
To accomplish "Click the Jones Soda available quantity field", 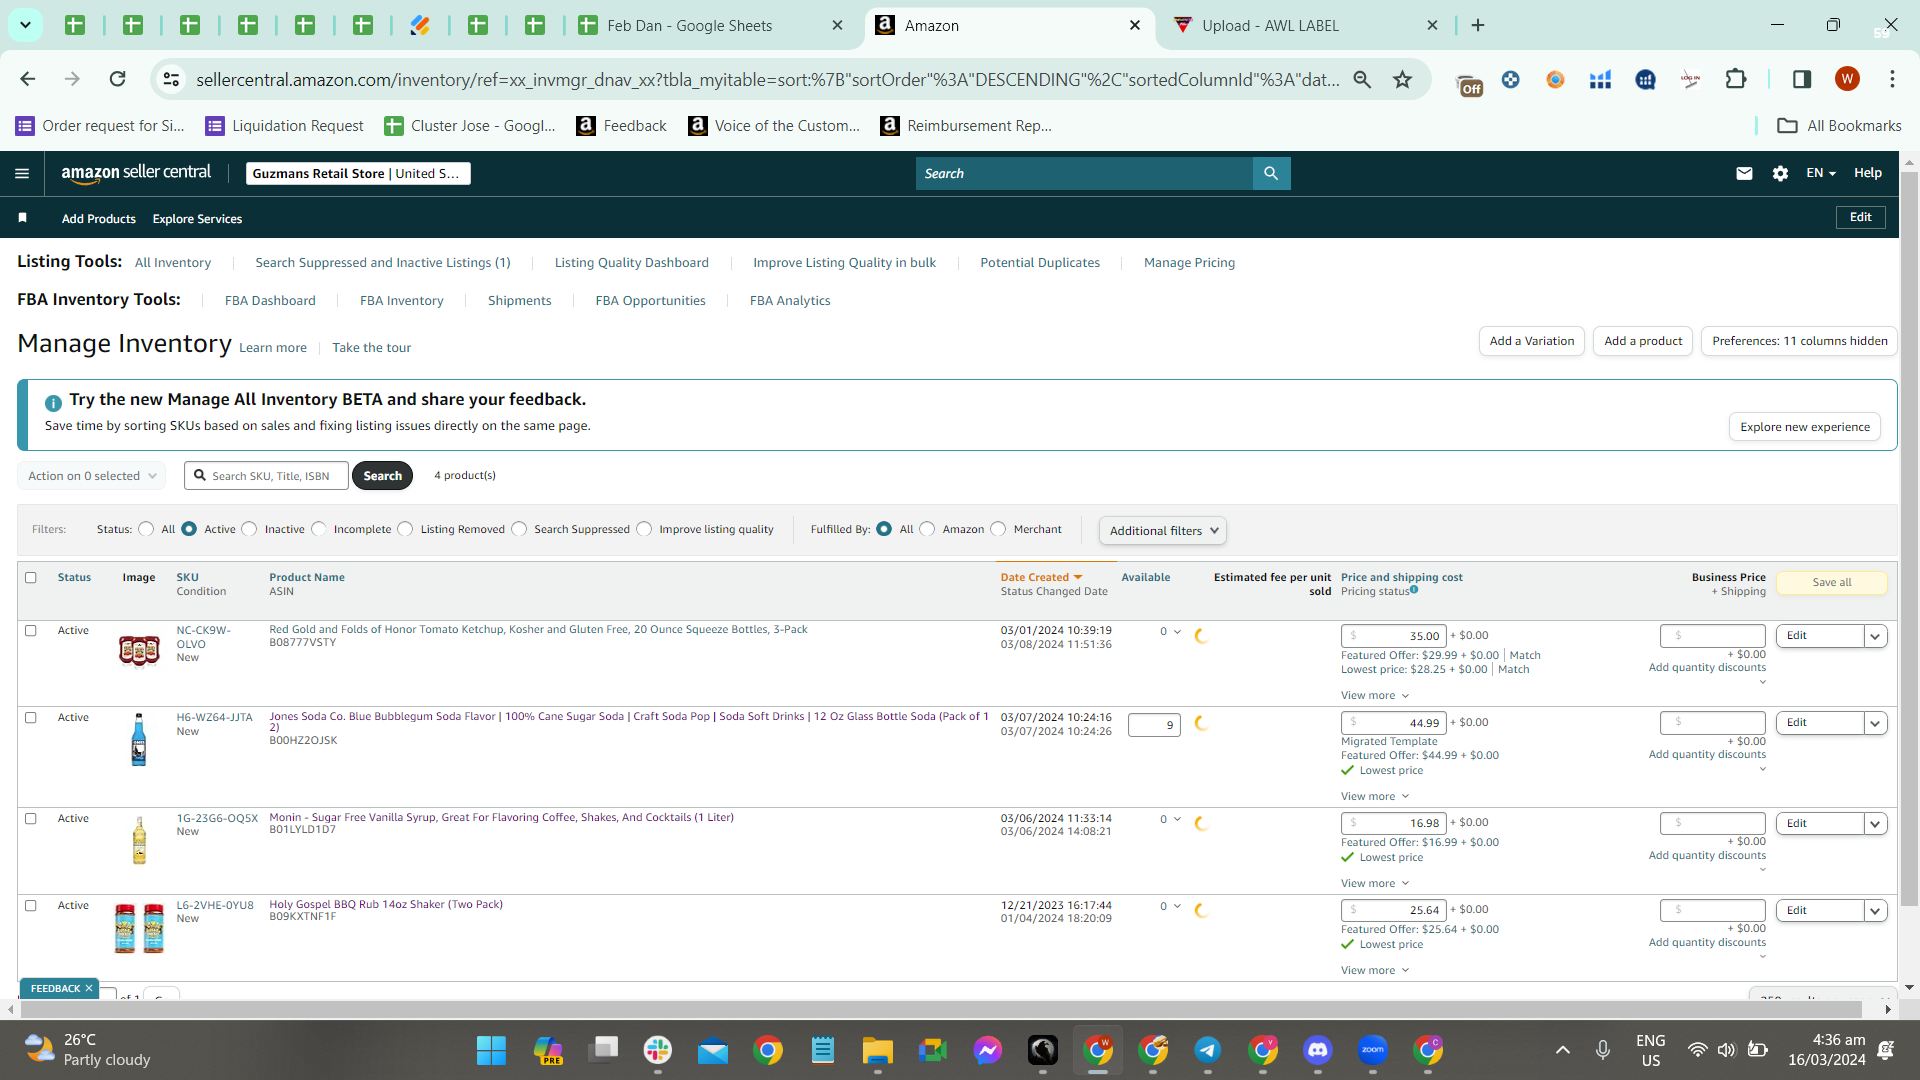I will click(x=1154, y=725).
